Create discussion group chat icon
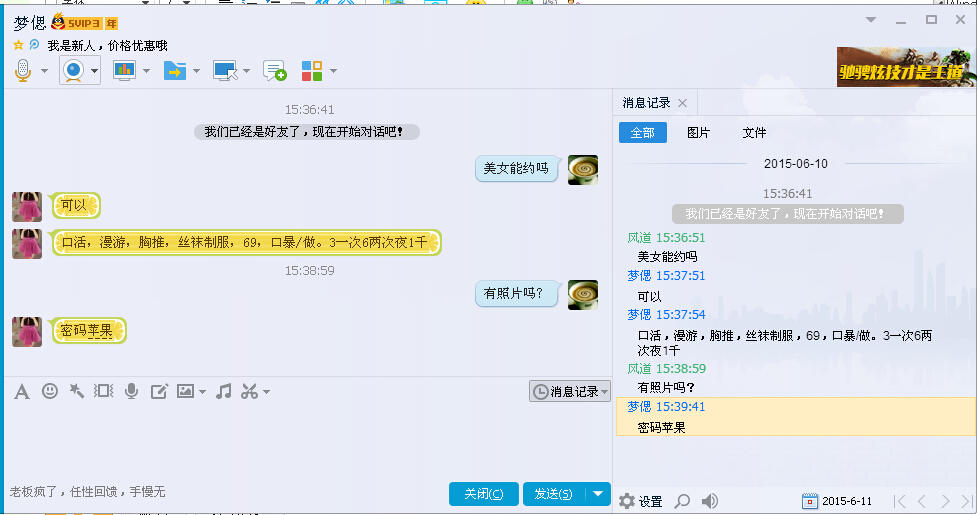This screenshot has width=977, height=515. [x=275, y=71]
